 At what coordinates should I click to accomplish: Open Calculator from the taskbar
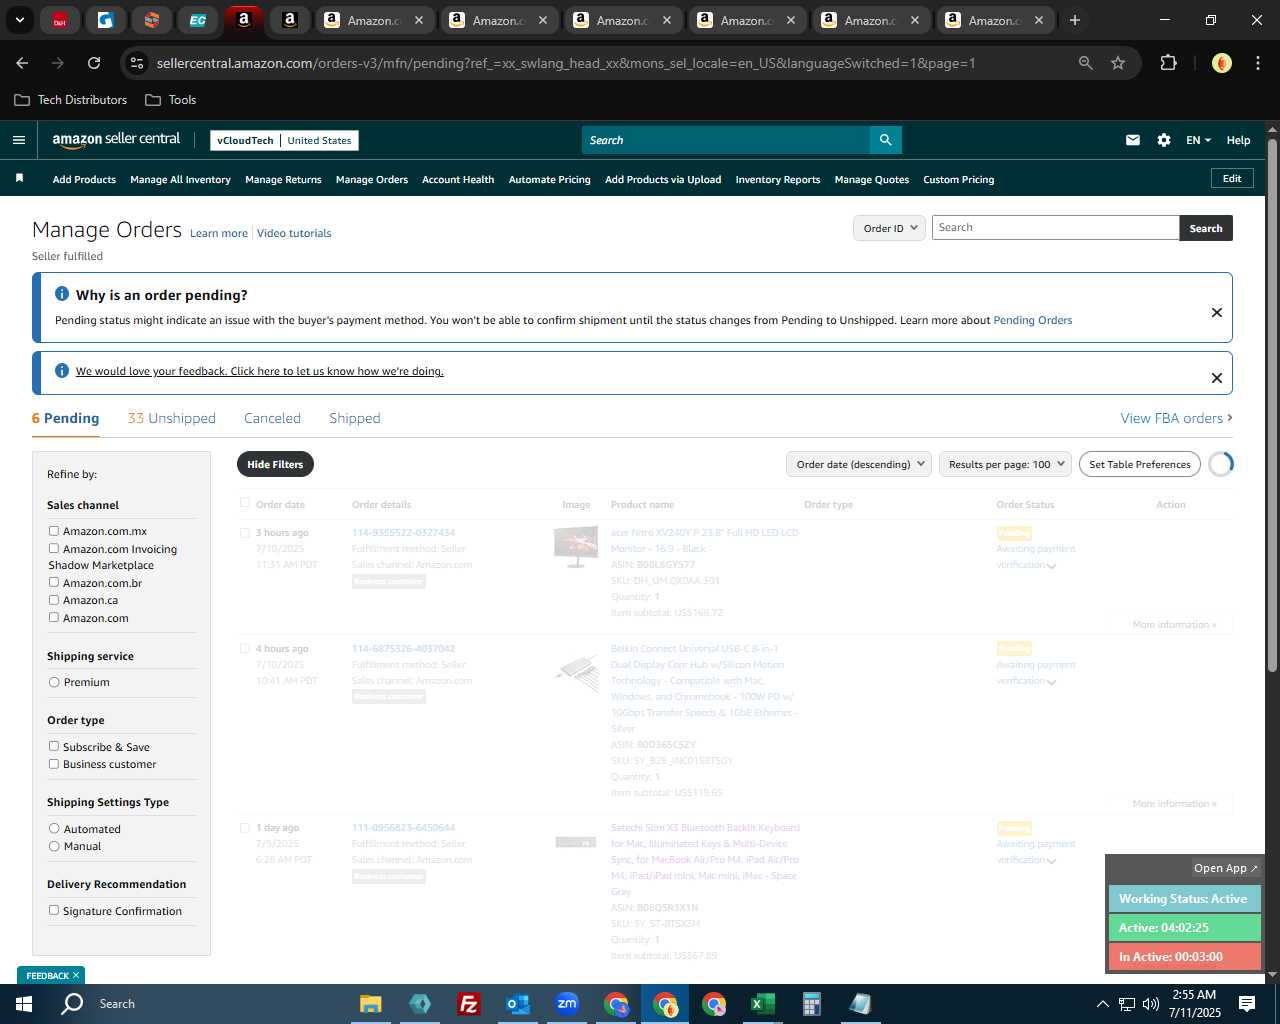(811, 1003)
